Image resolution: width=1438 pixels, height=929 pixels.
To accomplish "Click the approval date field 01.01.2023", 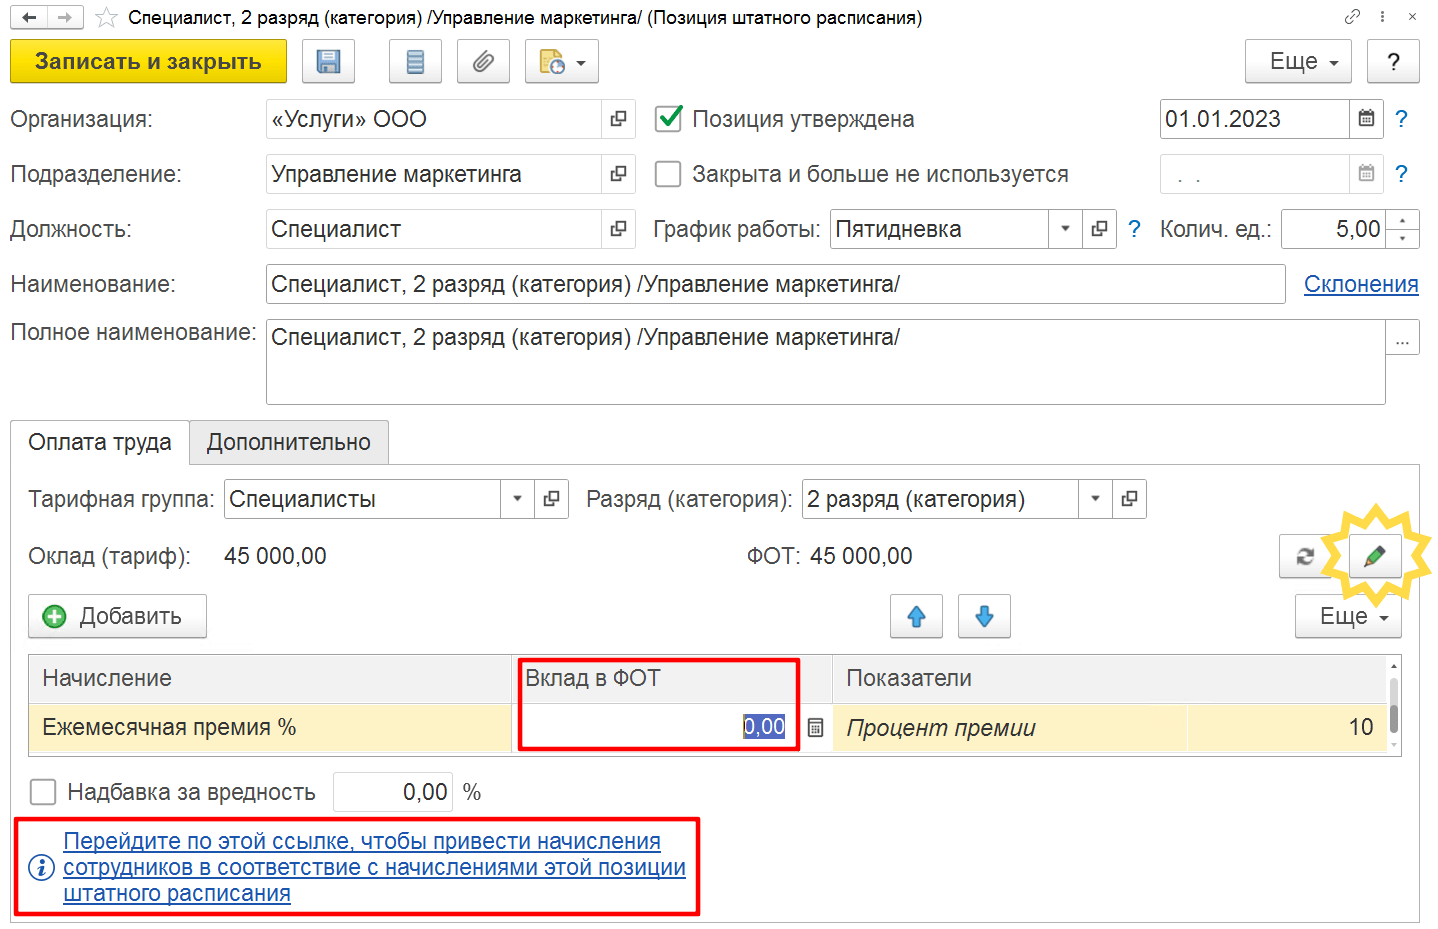I will point(1254,119).
